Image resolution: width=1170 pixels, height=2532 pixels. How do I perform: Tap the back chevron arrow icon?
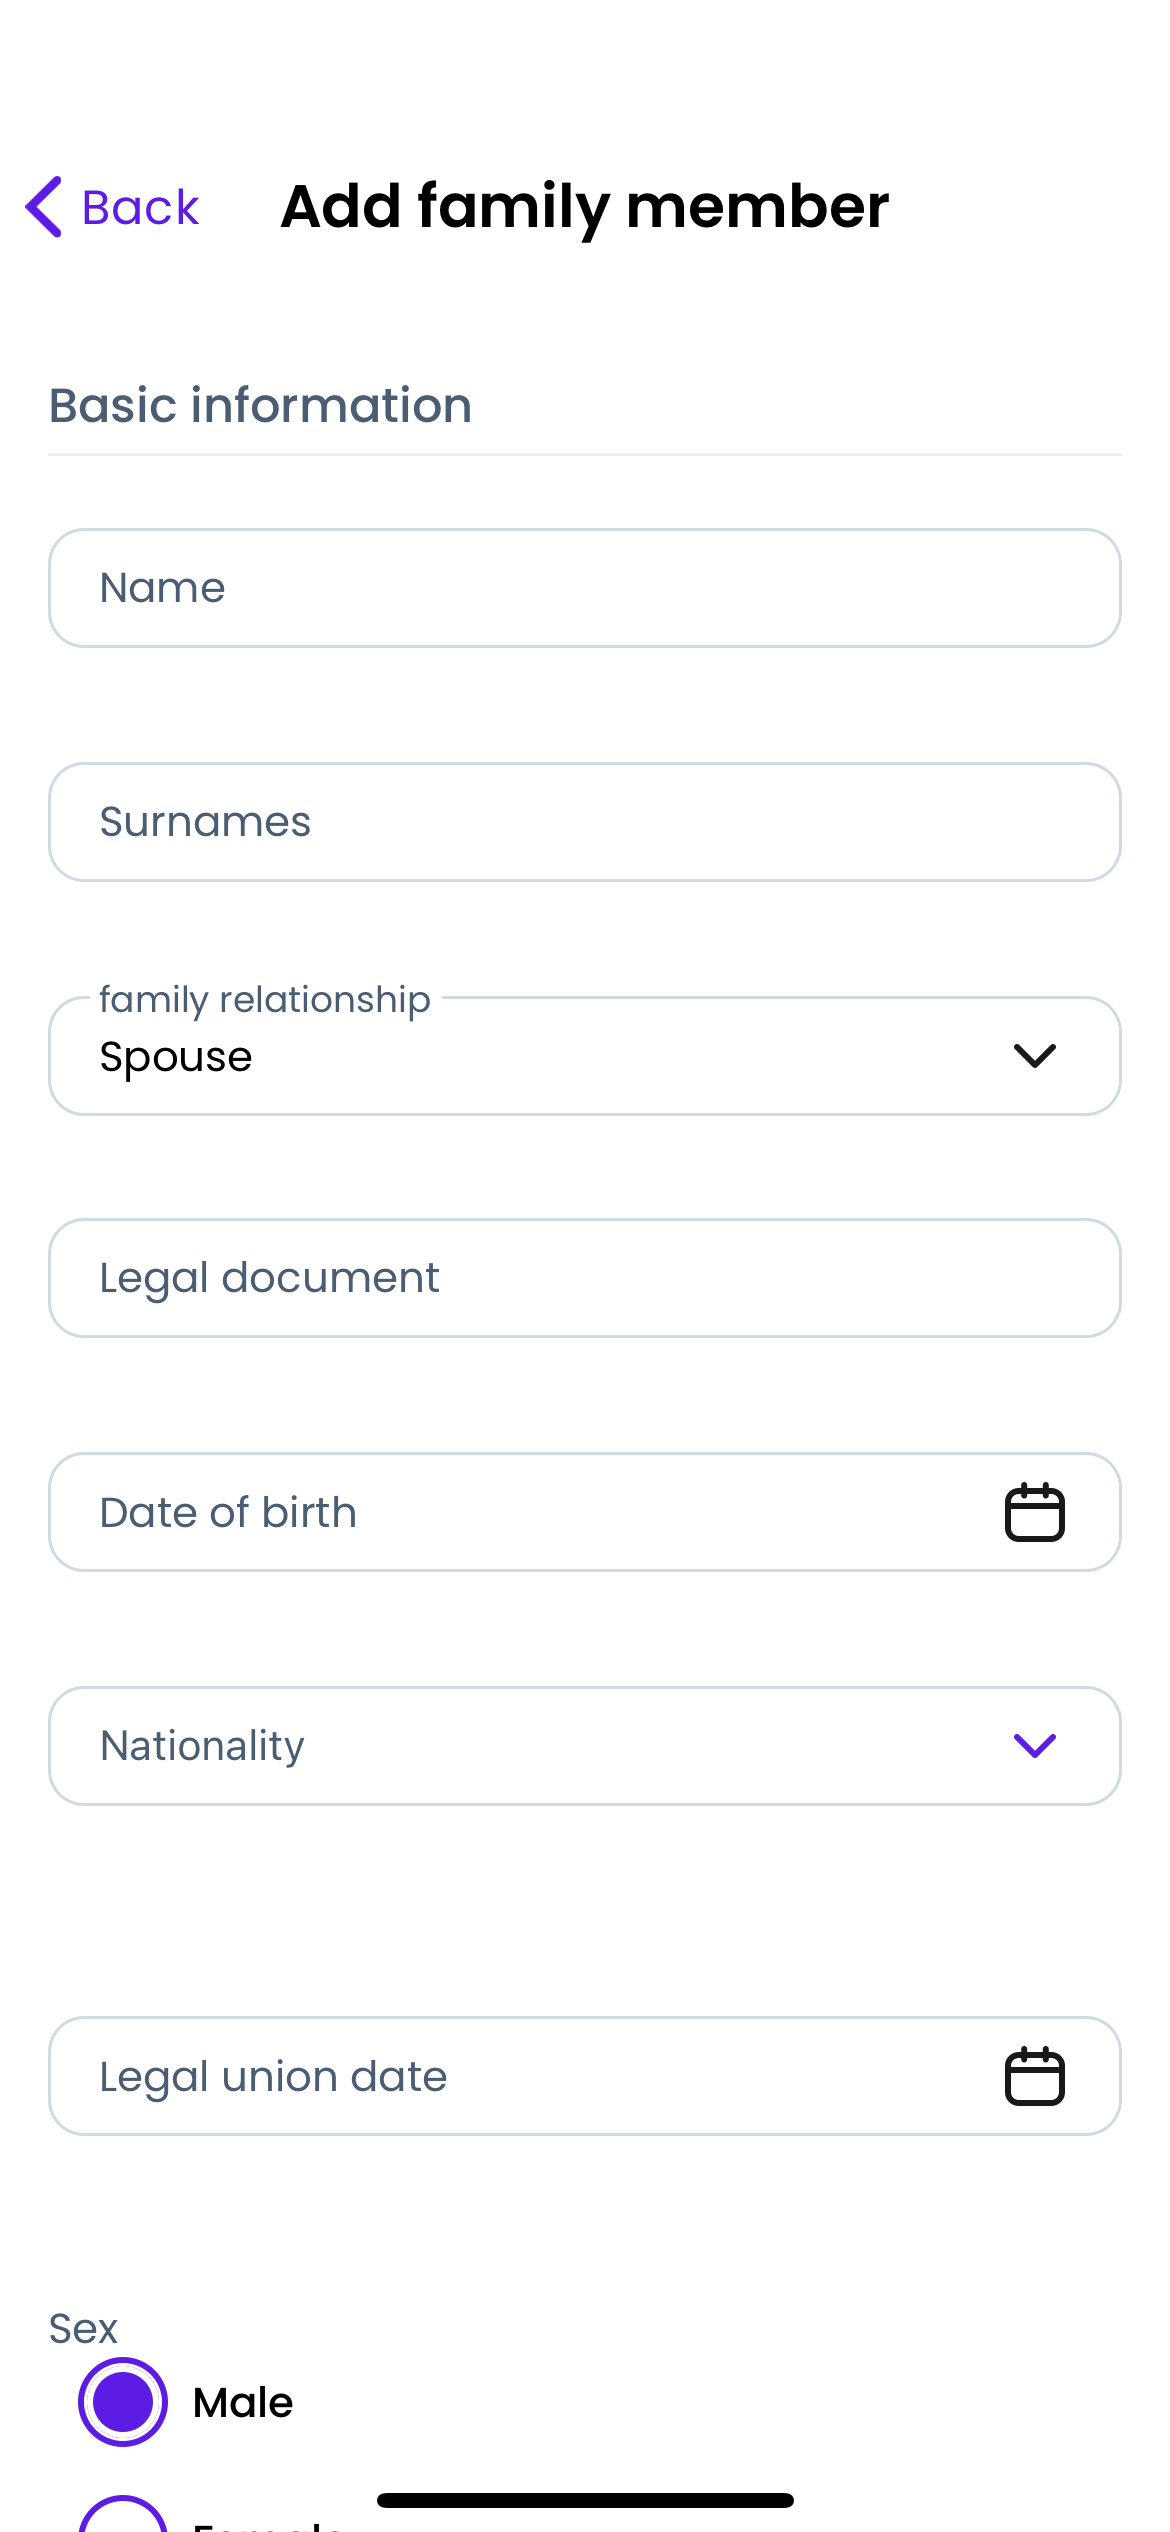pyautogui.click(x=44, y=207)
